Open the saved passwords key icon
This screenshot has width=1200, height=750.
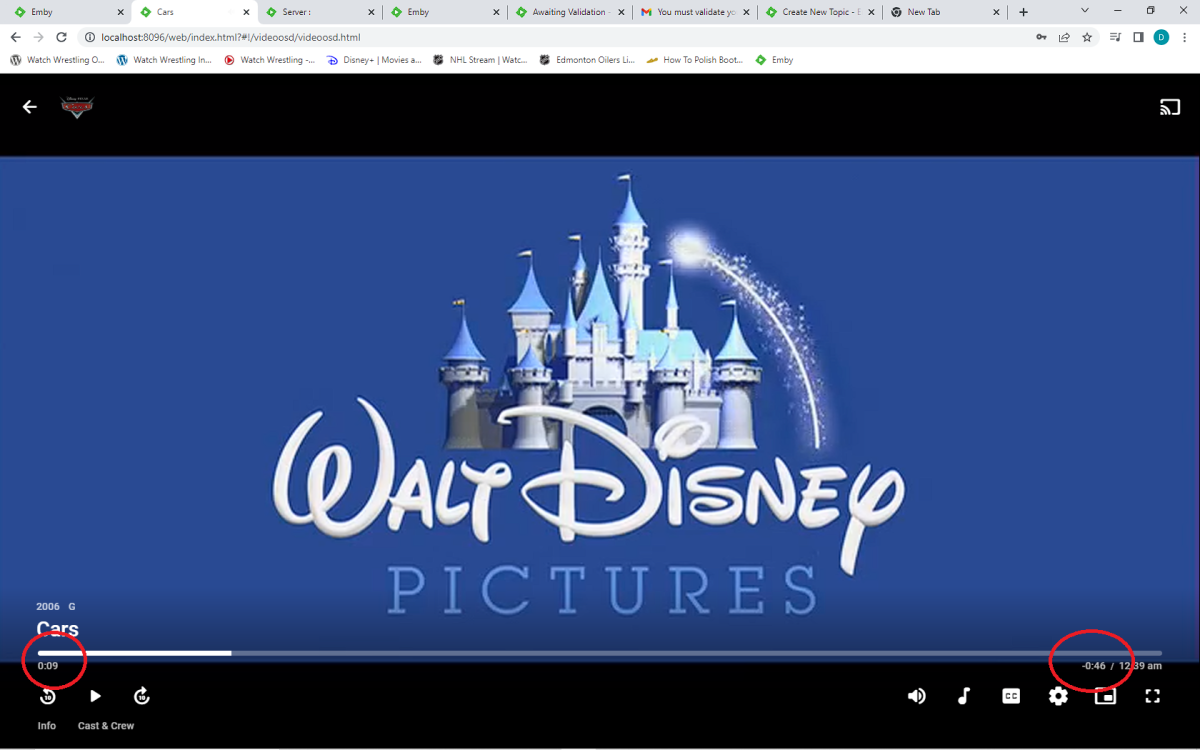1042,37
